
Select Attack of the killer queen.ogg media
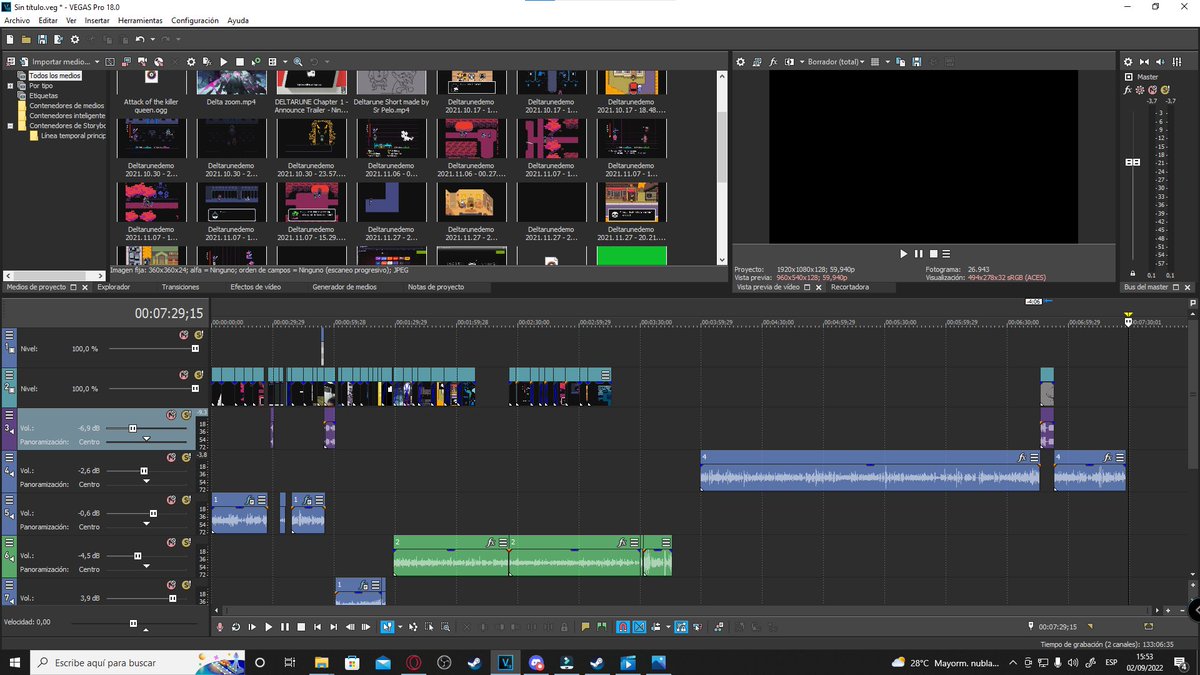click(151, 89)
